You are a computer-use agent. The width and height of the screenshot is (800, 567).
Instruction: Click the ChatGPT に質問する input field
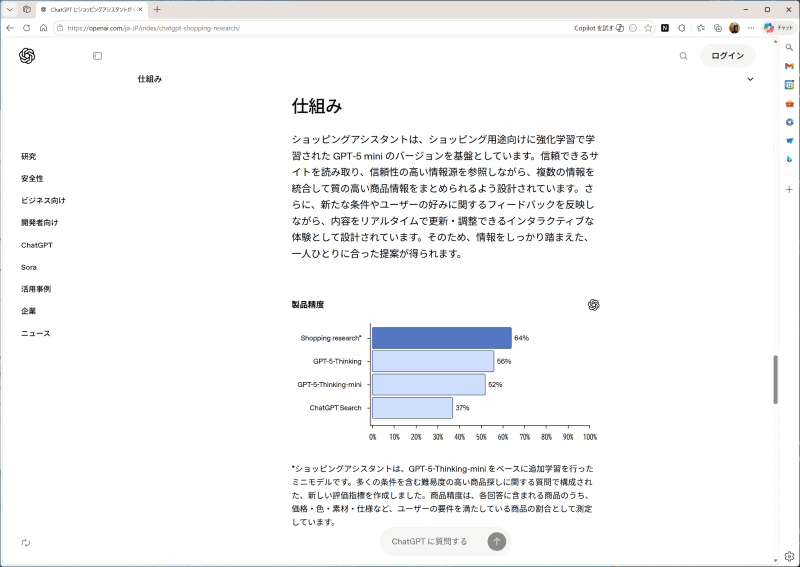(430, 541)
